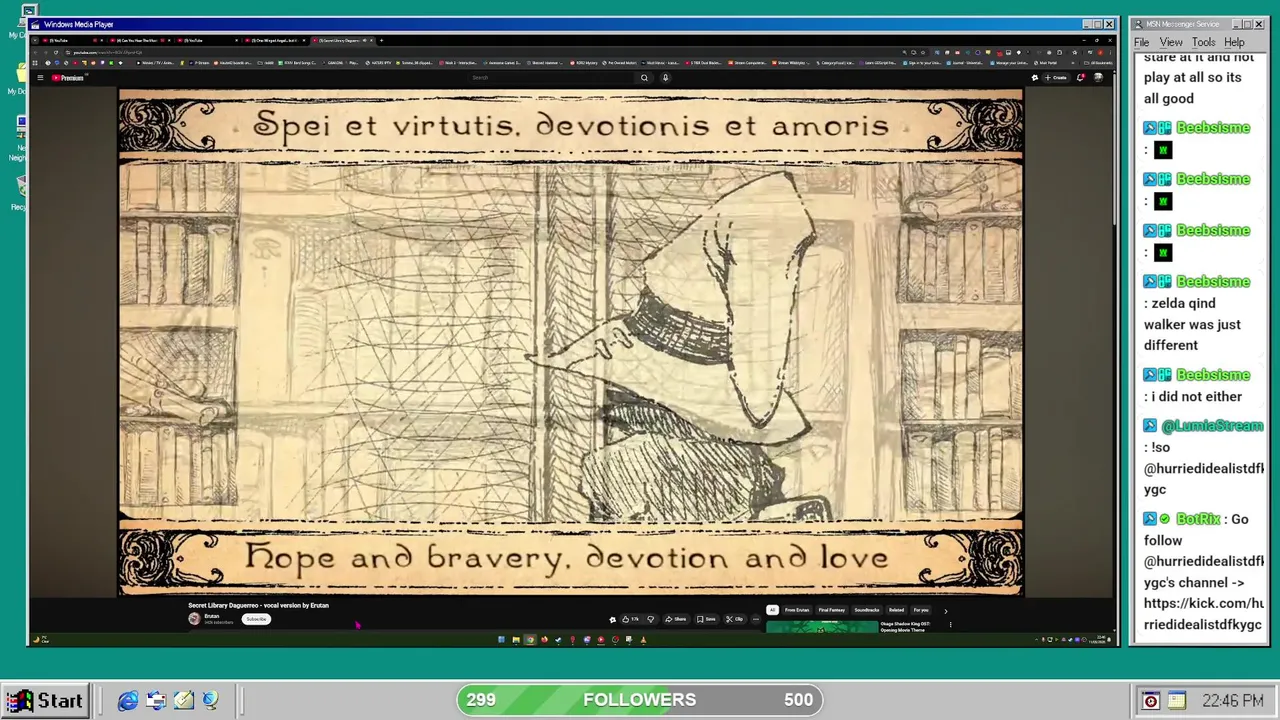Launch Internet Explorer from quick launch
The height and width of the screenshot is (720, 1280).
[128, 701]
